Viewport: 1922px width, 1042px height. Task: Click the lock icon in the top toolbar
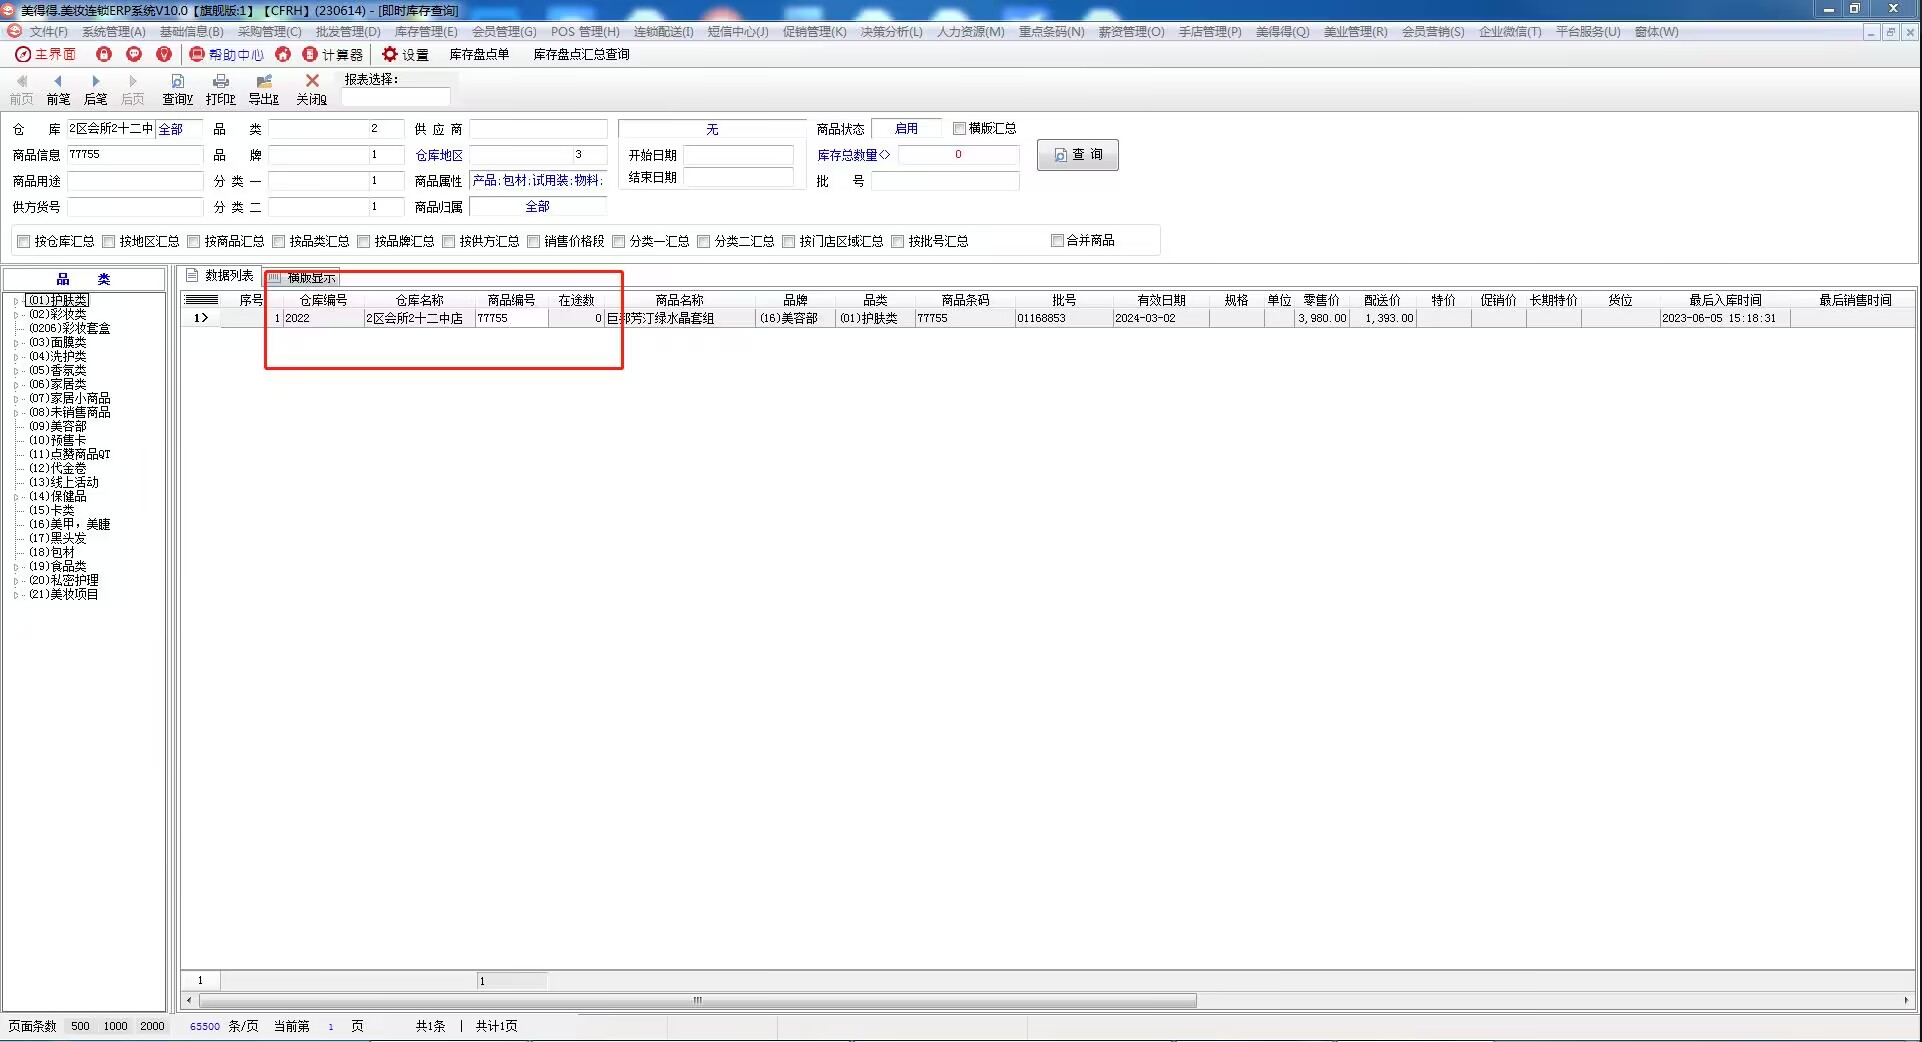(x=104, y=54)
